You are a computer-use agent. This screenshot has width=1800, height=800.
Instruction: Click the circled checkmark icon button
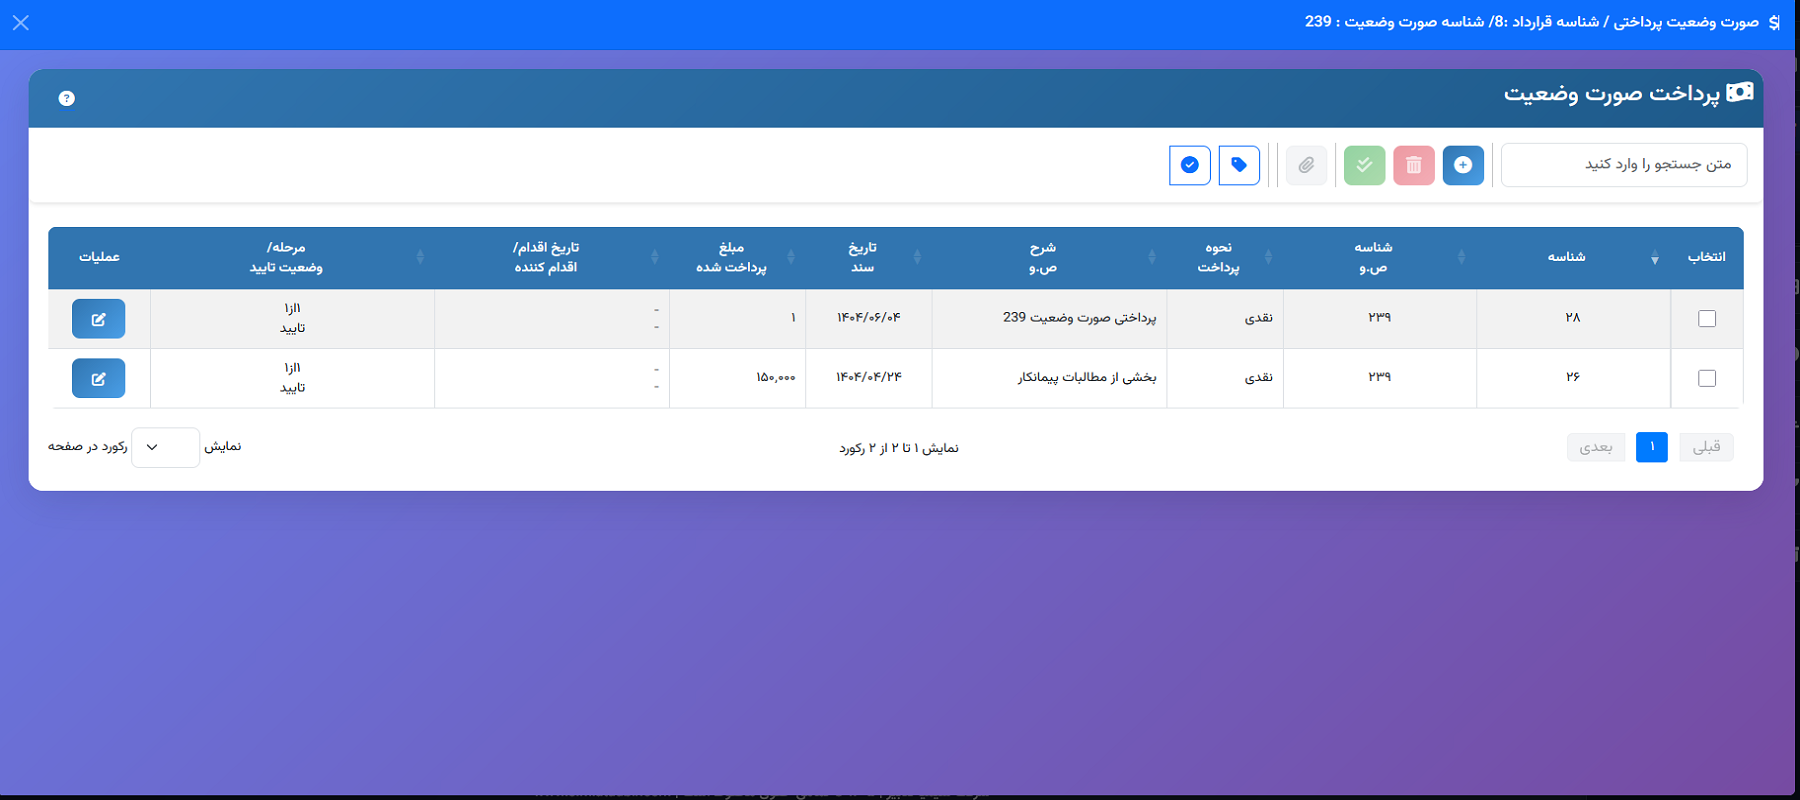pos(1190,165)
